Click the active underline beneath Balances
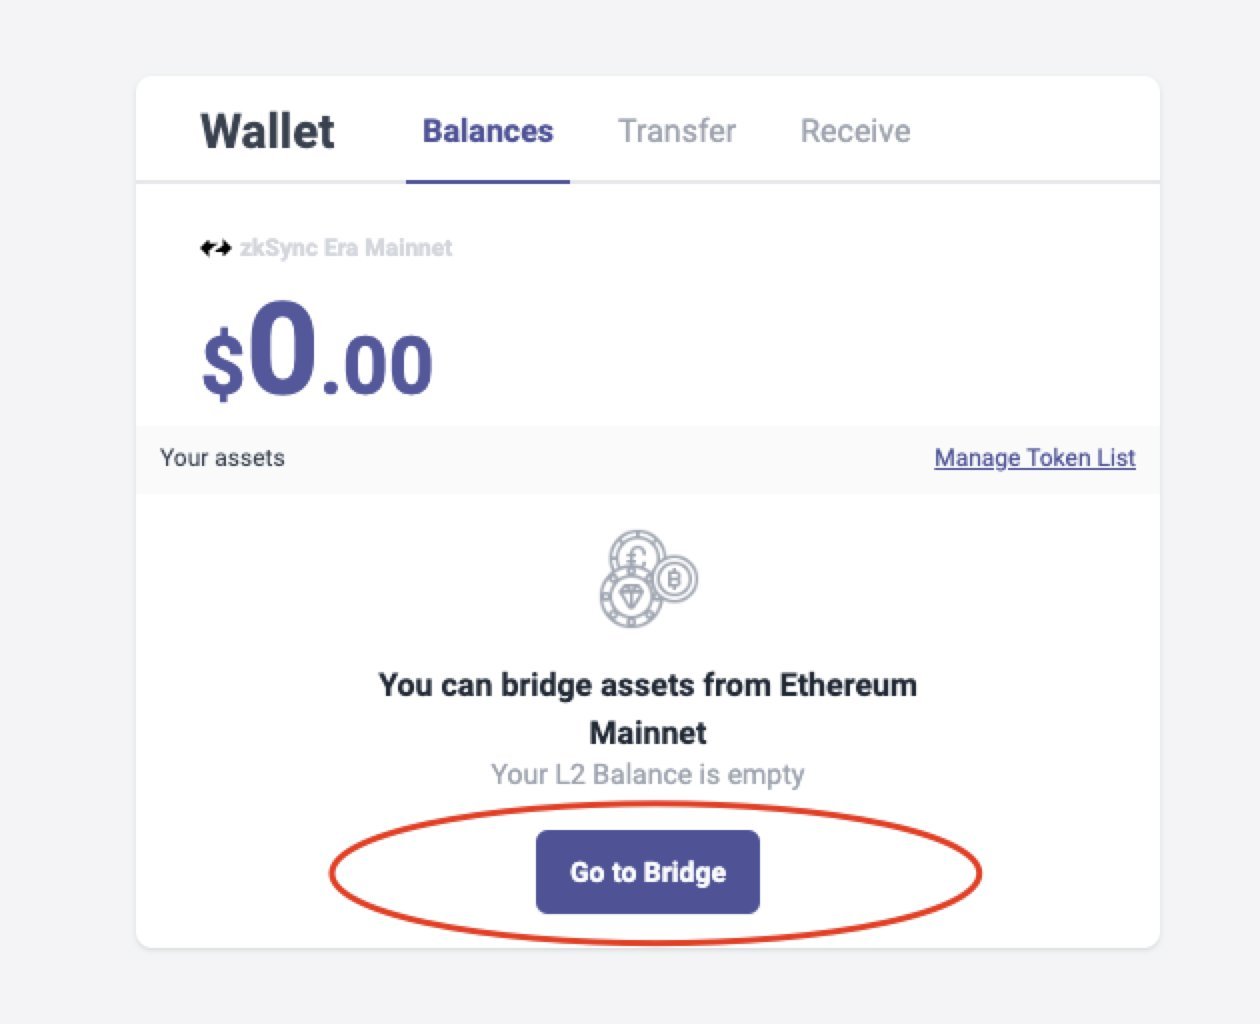Viewport: 1260px width, 1024px height. tap(488, 181)
